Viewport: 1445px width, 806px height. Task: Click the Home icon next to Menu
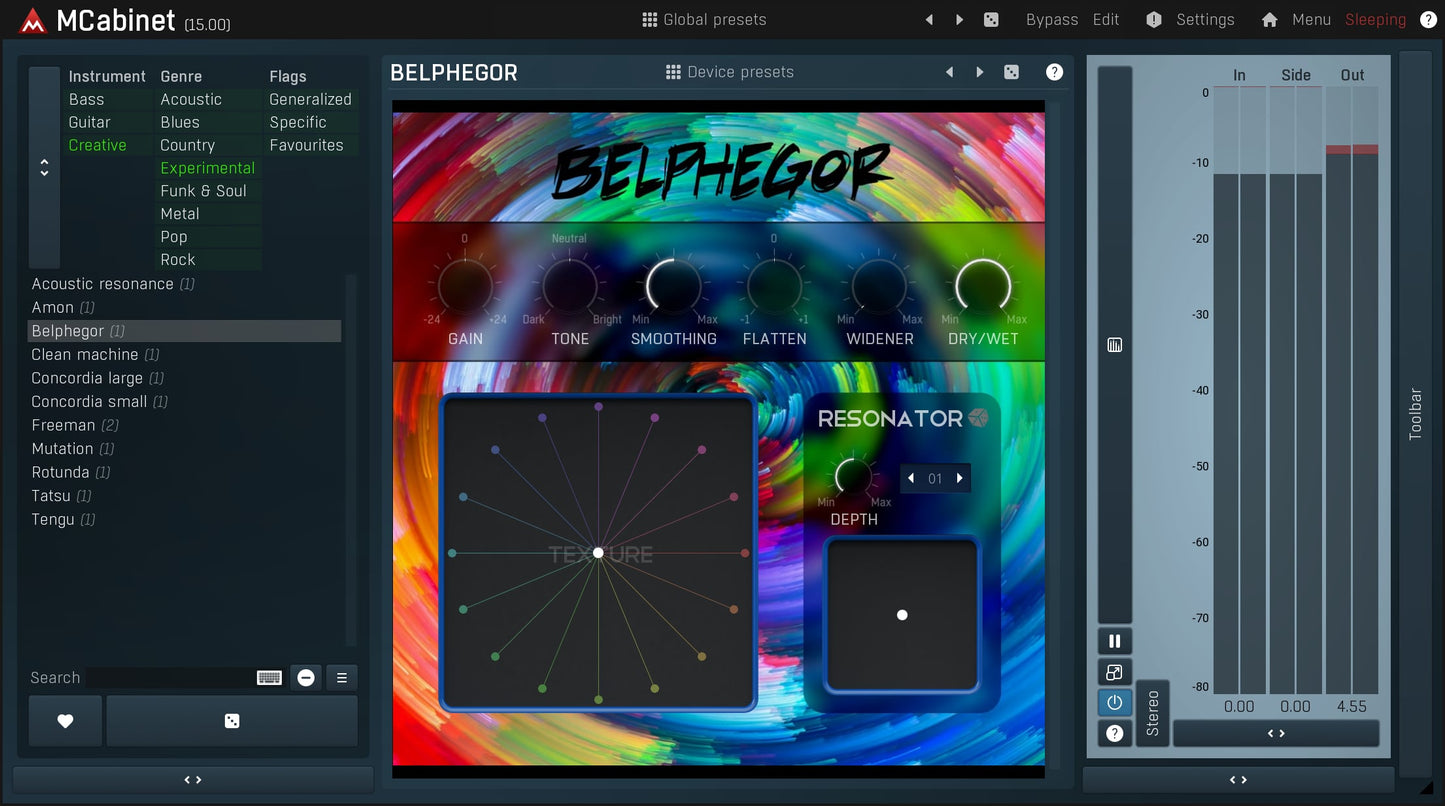click(x=1269, y=20)
